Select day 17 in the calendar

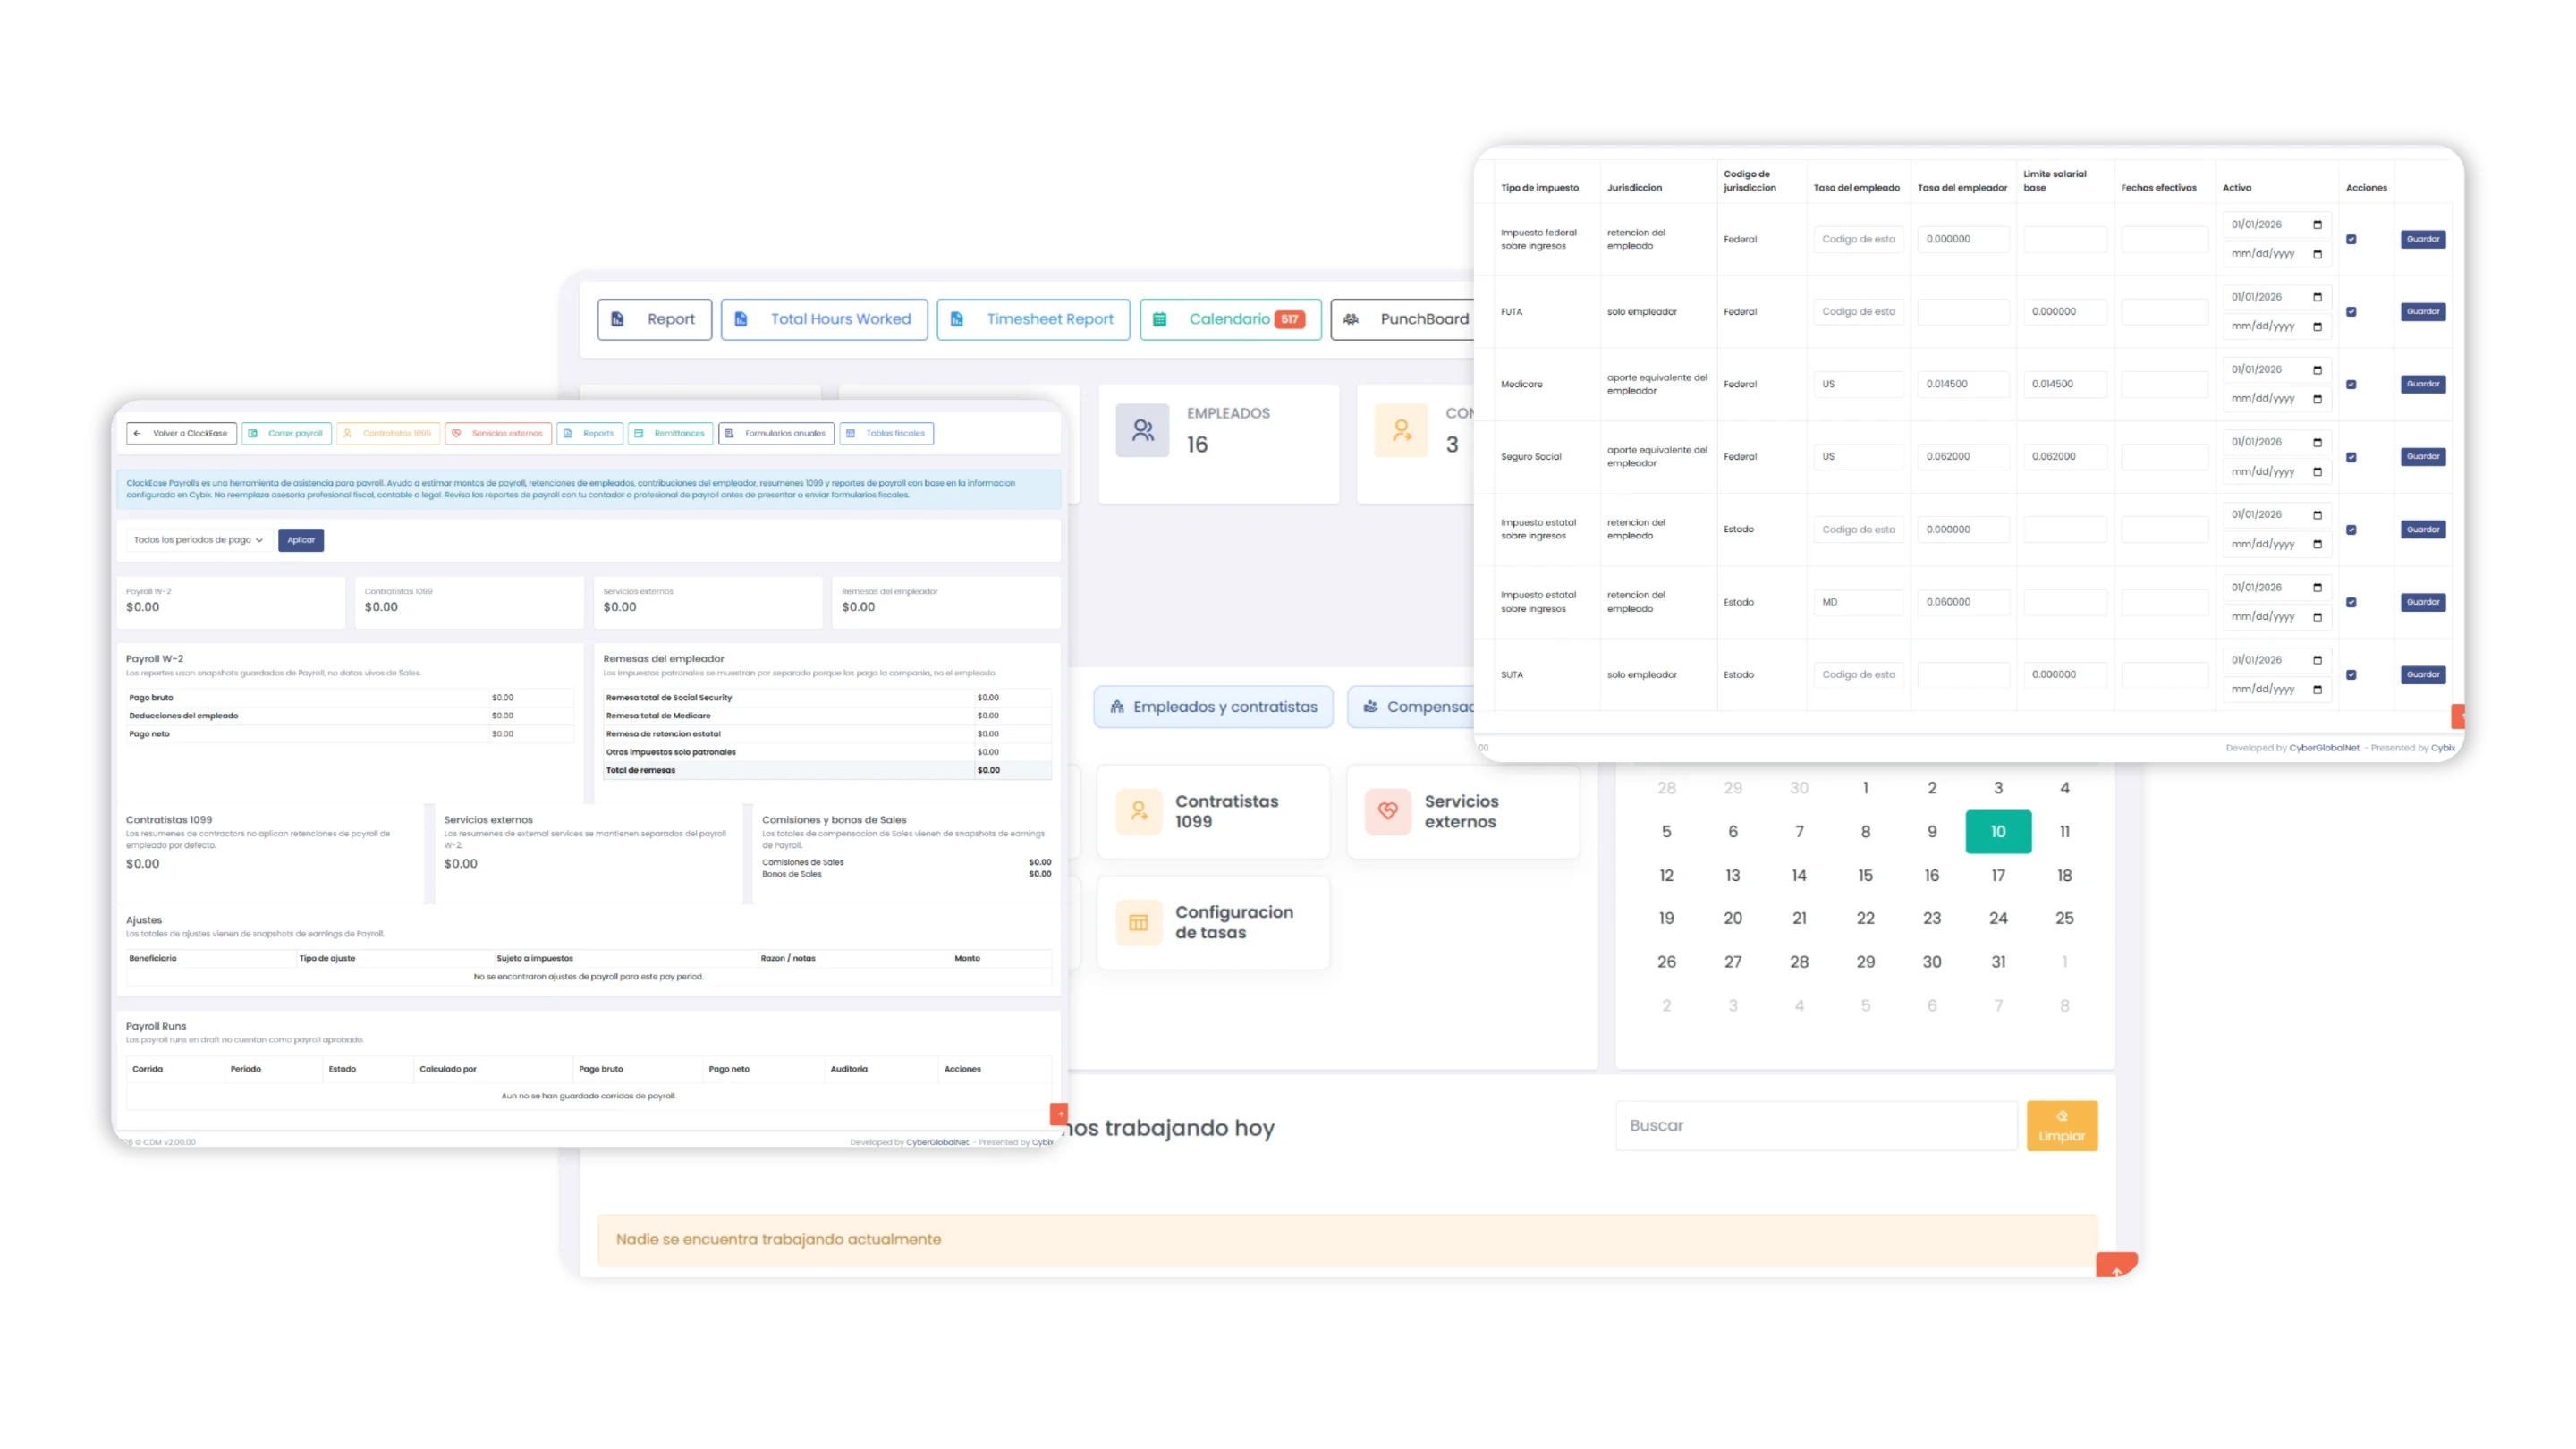(1998, 875)
